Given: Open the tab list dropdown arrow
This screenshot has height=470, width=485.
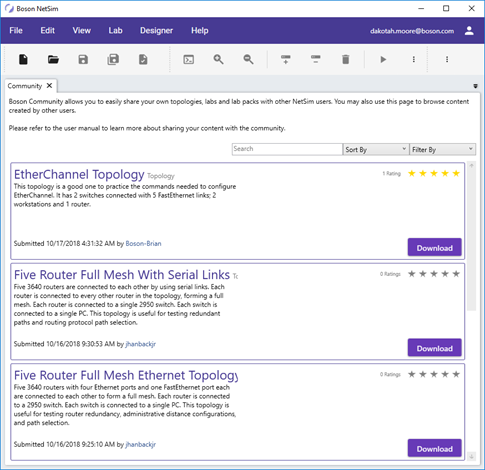Looking at the screenshot, I should click(x=475, y=86).
